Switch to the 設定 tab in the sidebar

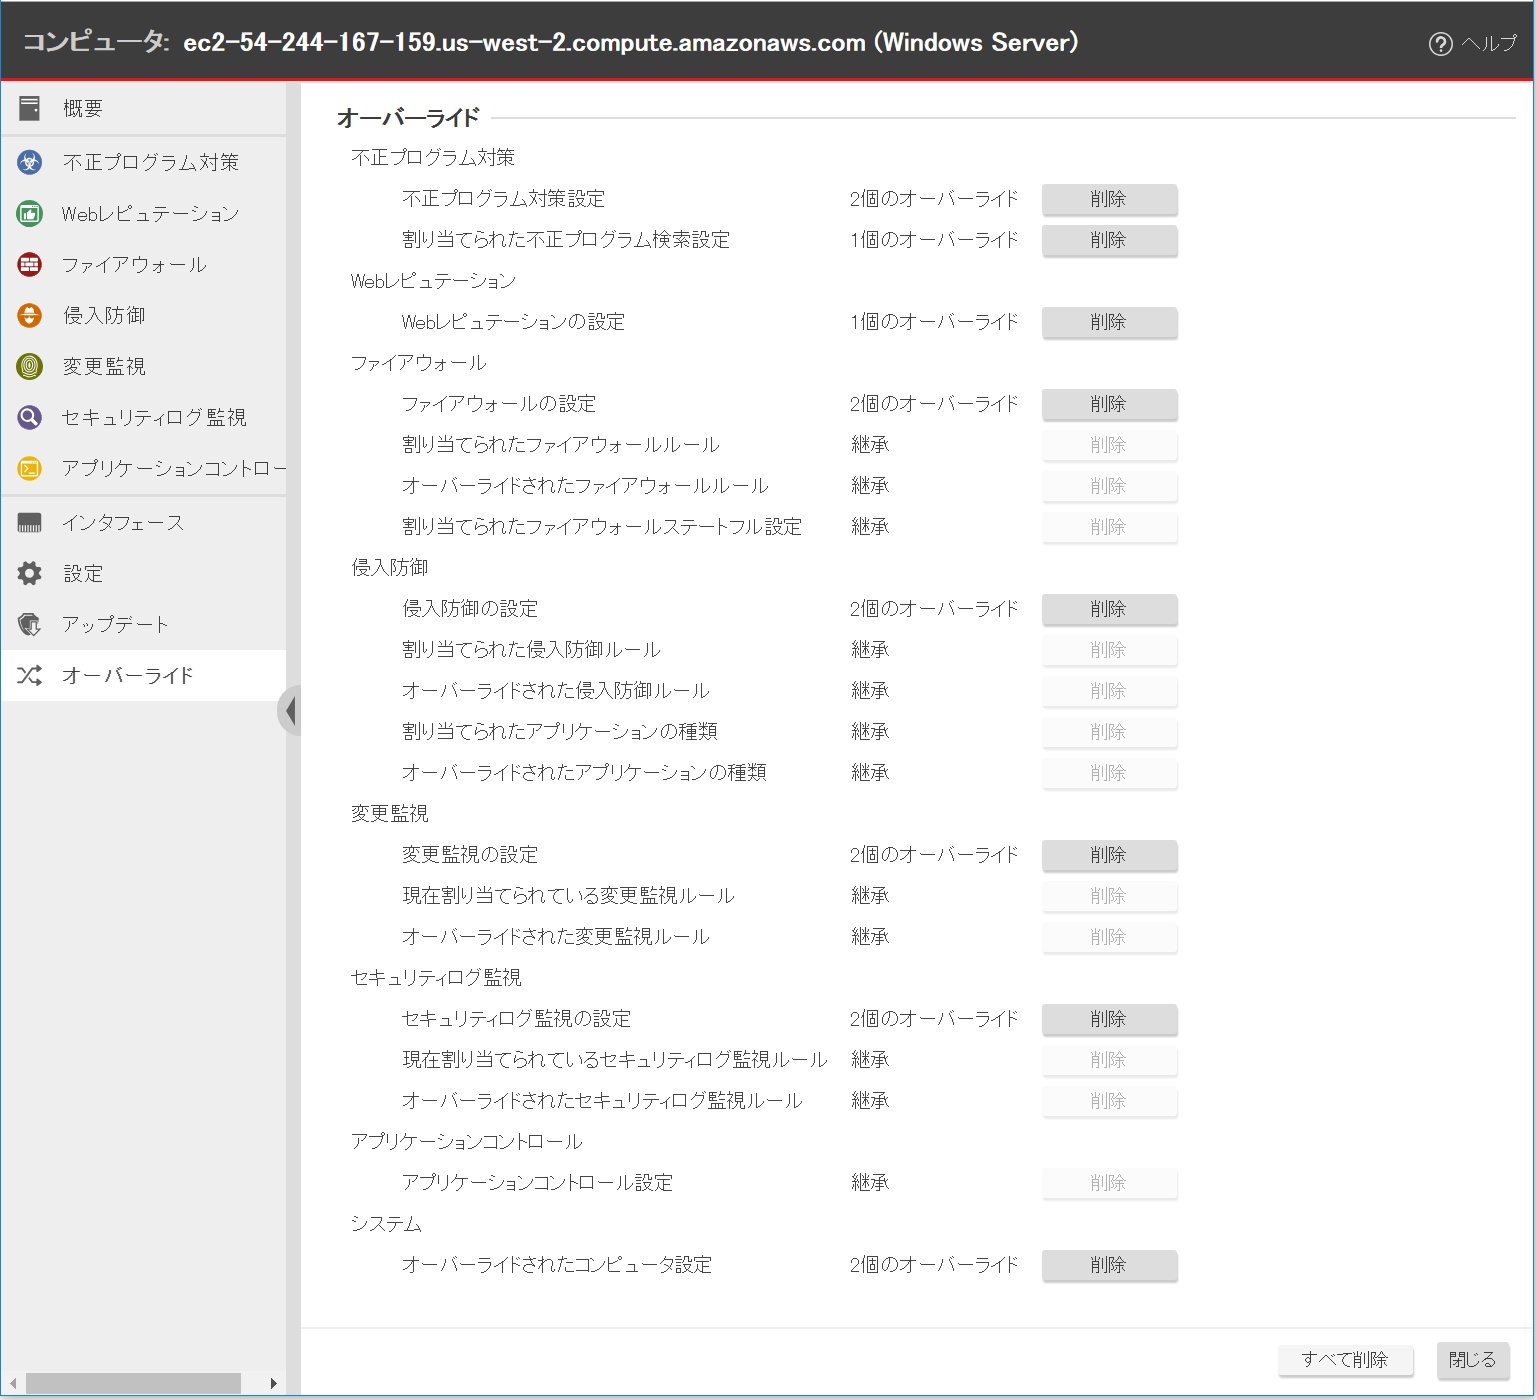[83, 573]
